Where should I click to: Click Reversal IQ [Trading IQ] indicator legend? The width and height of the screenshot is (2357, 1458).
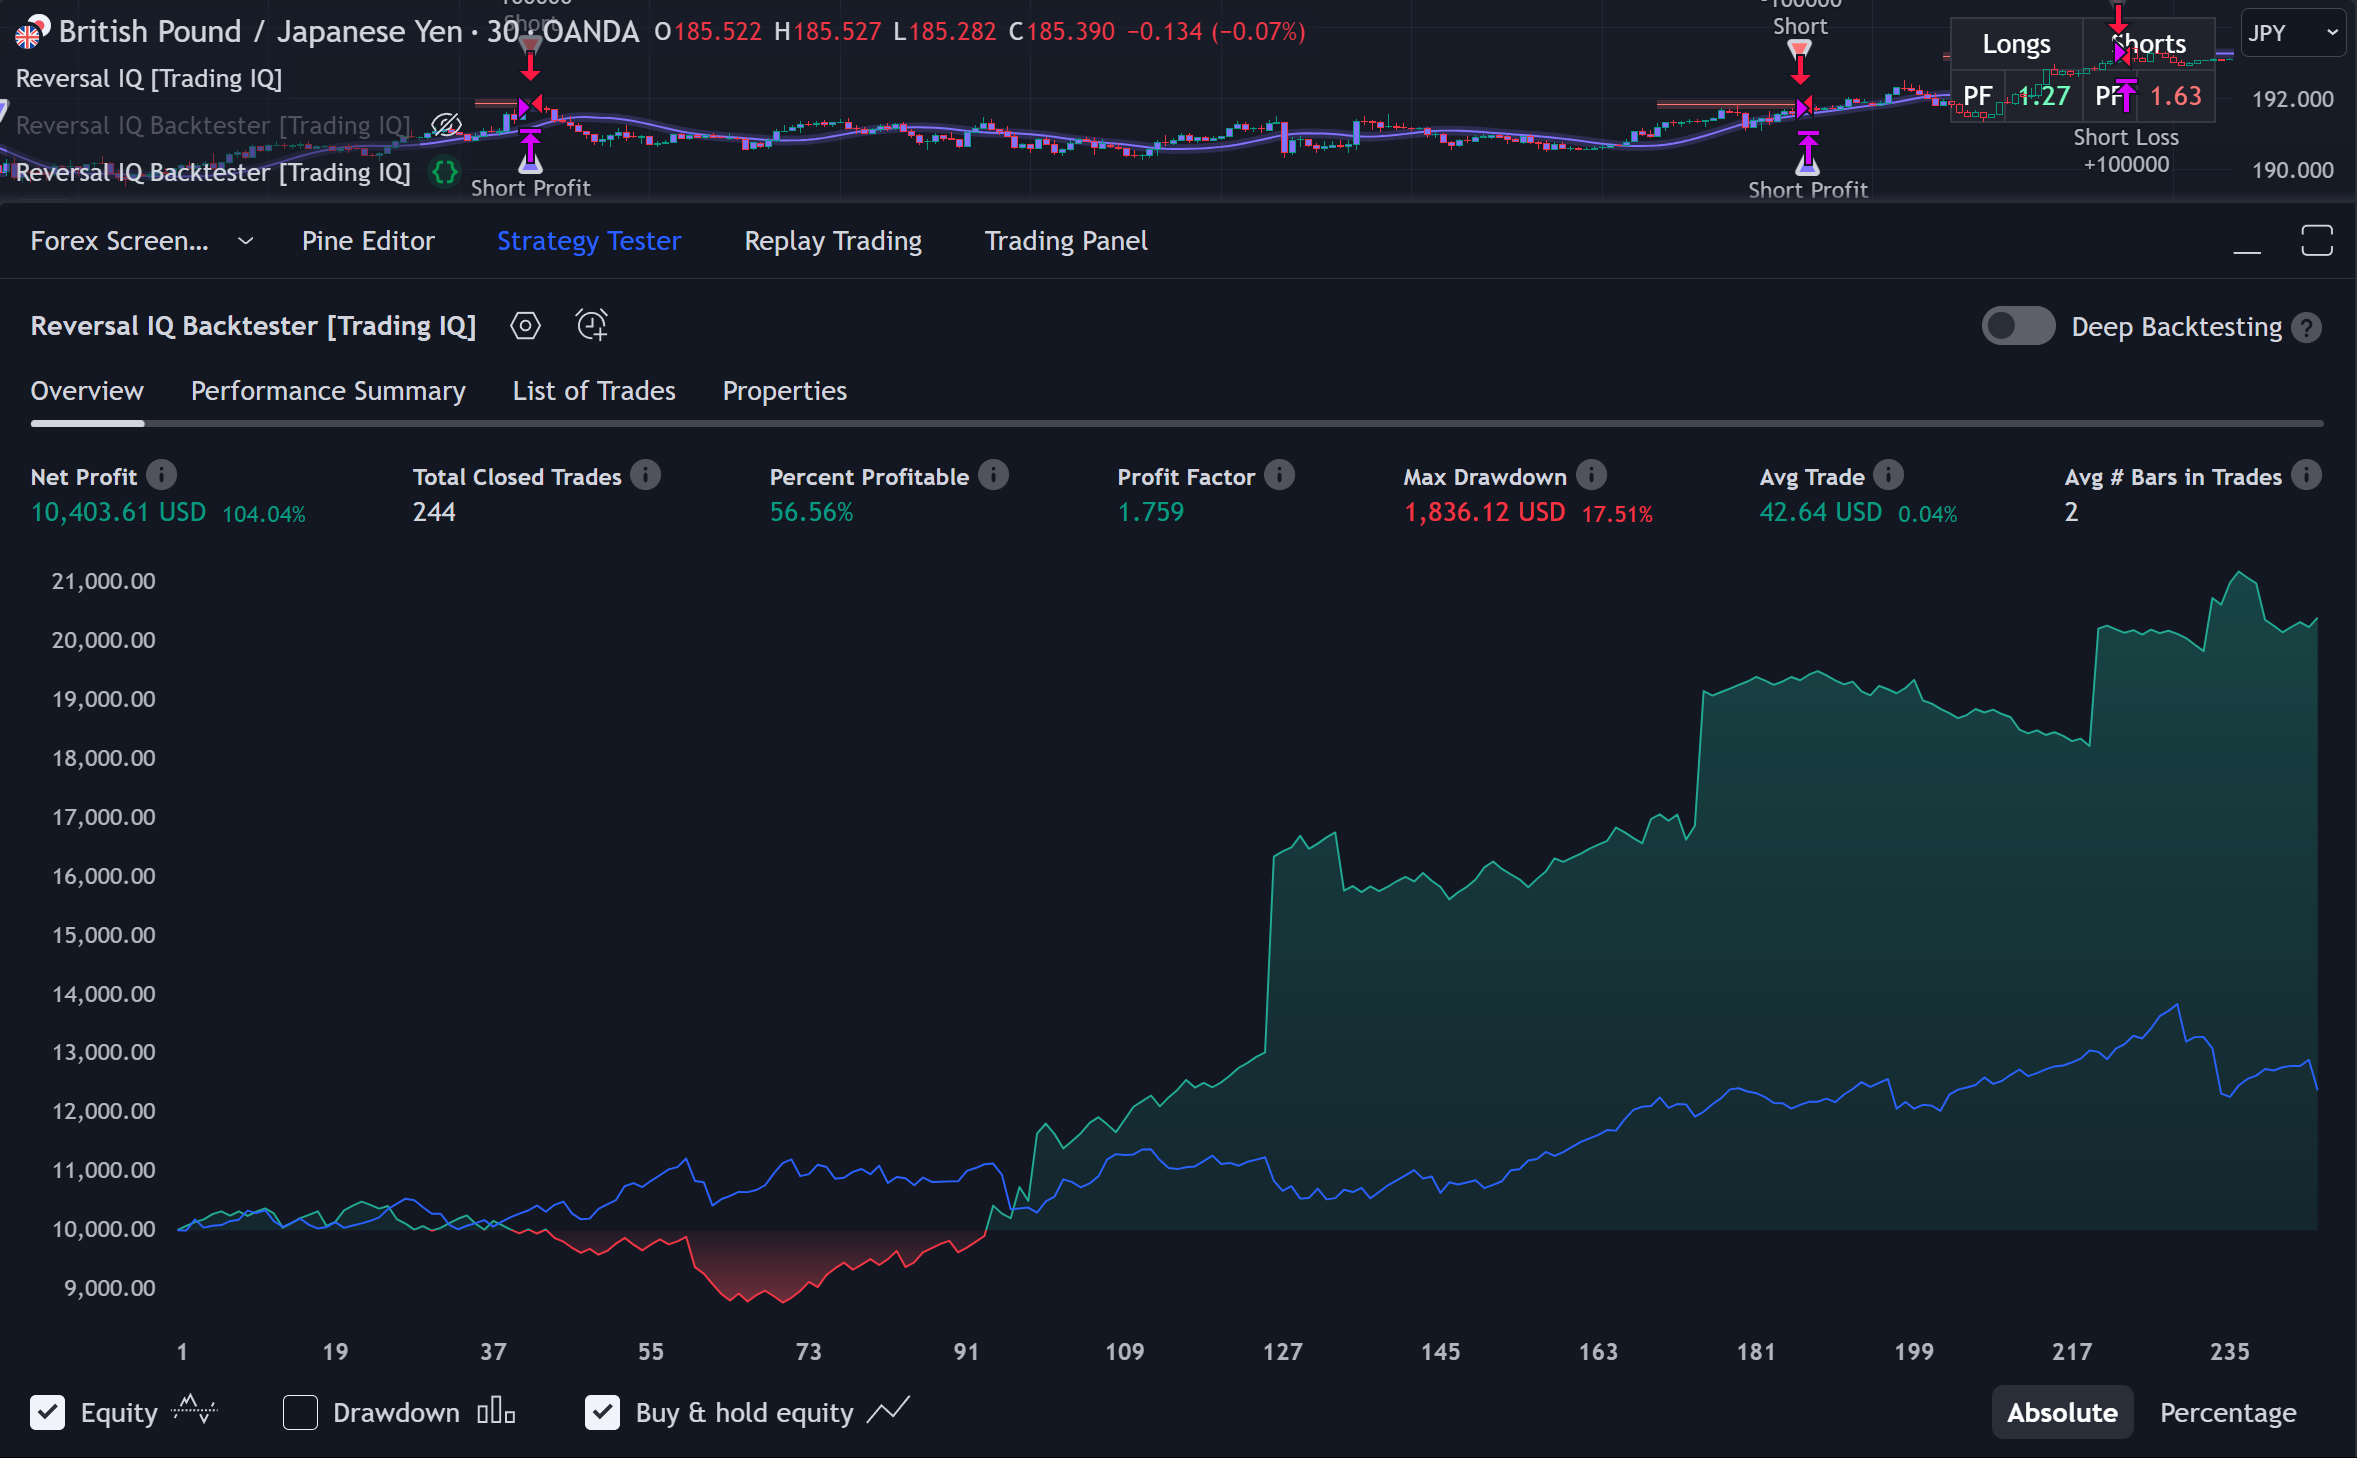(149, 78)
